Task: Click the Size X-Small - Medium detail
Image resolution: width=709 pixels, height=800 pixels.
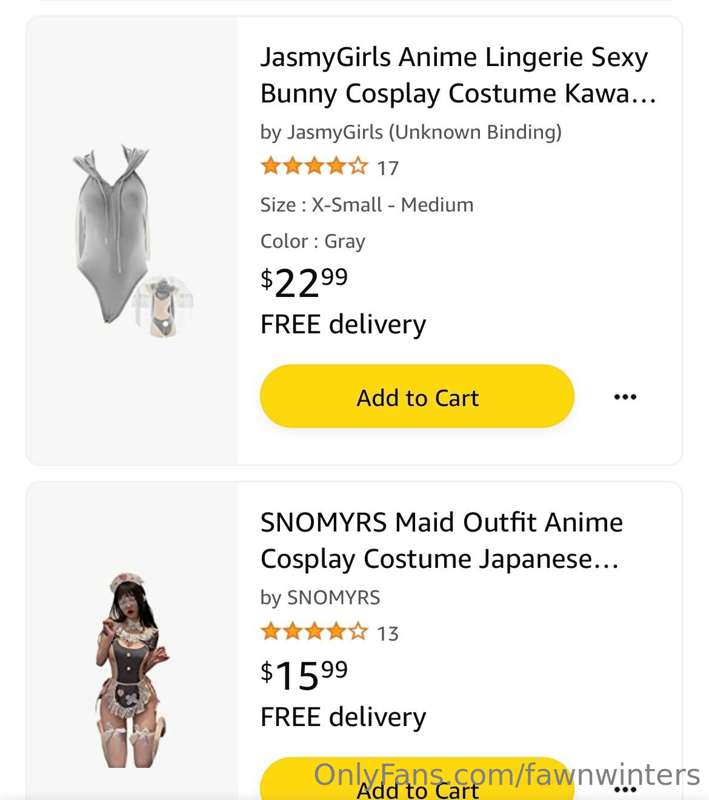Action: (367, 205)
